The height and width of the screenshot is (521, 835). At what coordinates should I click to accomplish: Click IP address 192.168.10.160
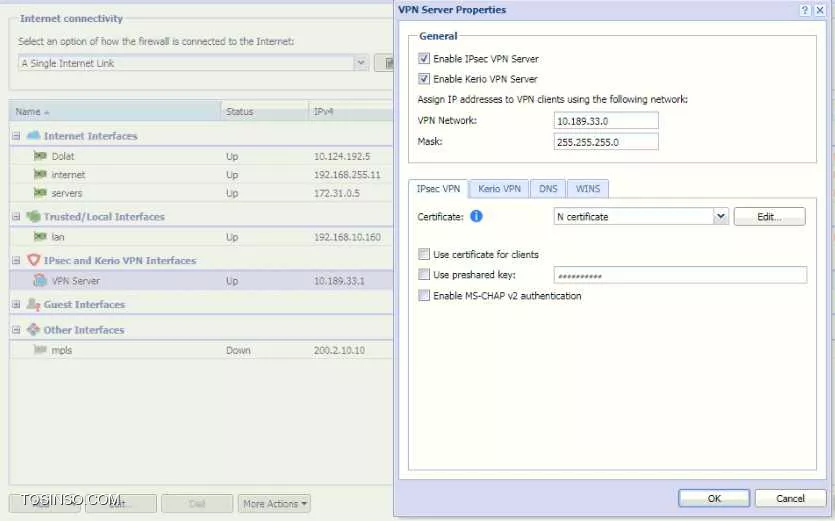click(x=347, y=237)
